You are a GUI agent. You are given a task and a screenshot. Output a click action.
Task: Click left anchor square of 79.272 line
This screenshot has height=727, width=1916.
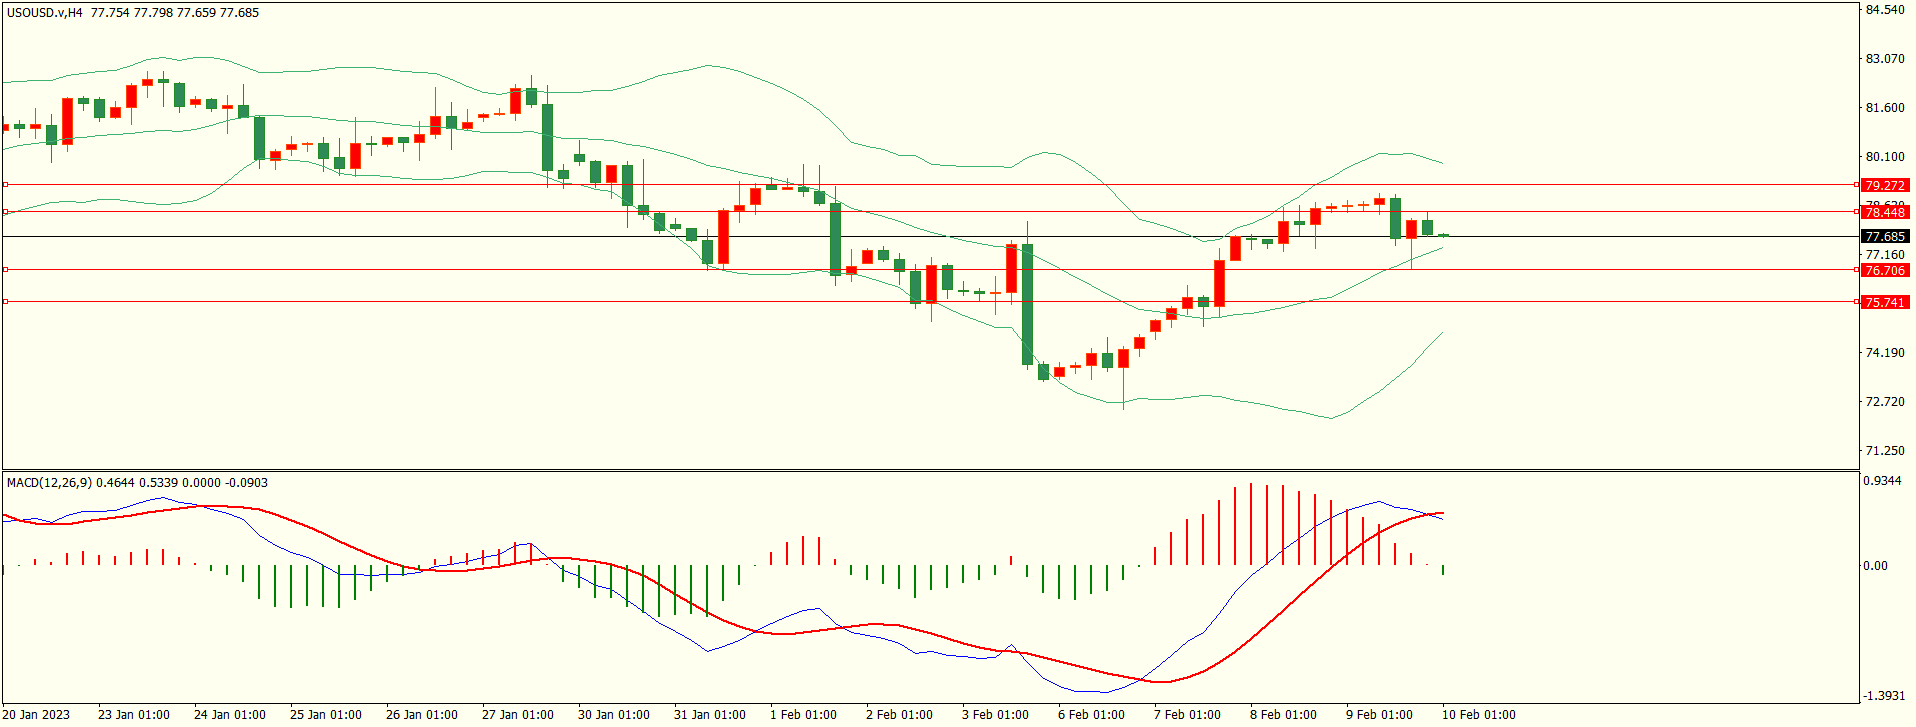(x=6, y=185)
